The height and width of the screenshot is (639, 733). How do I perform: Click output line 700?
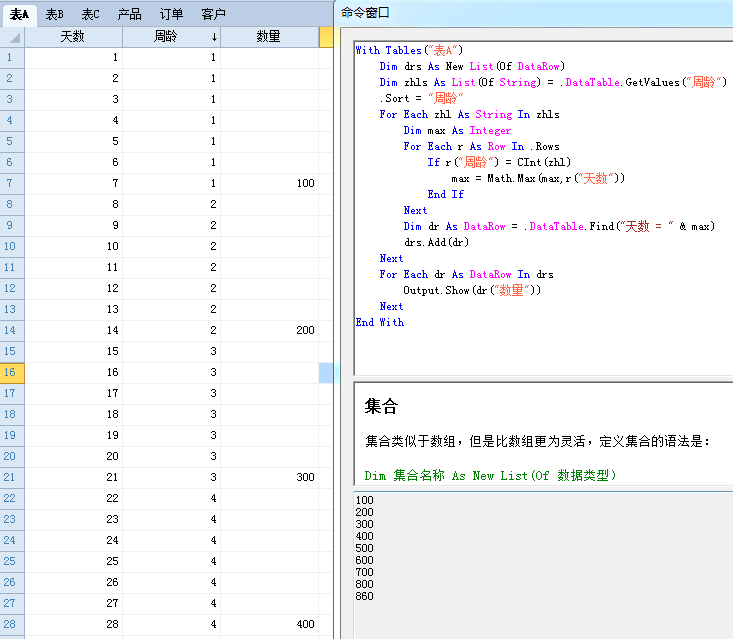(365, 572)
